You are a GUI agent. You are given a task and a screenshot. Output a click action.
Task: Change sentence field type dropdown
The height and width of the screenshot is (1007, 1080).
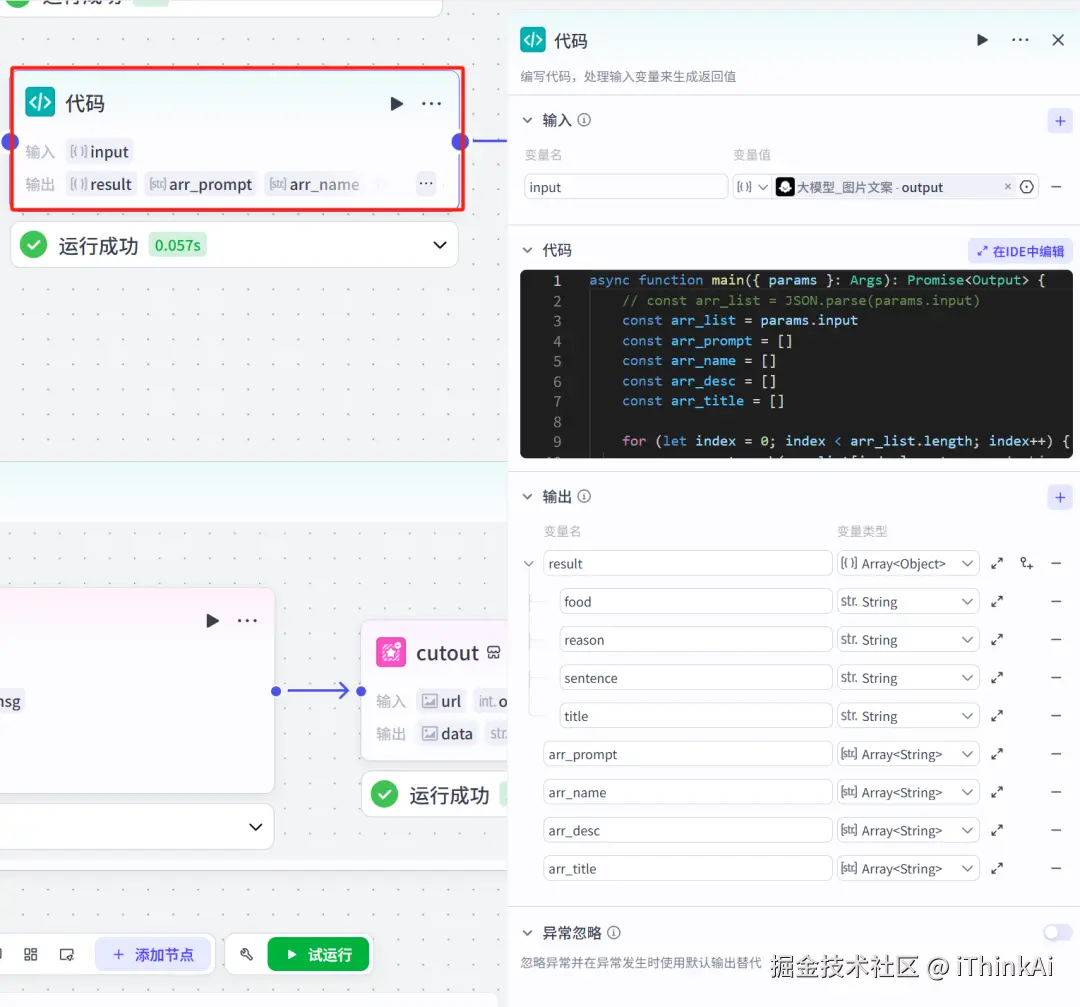pos(908,678)
